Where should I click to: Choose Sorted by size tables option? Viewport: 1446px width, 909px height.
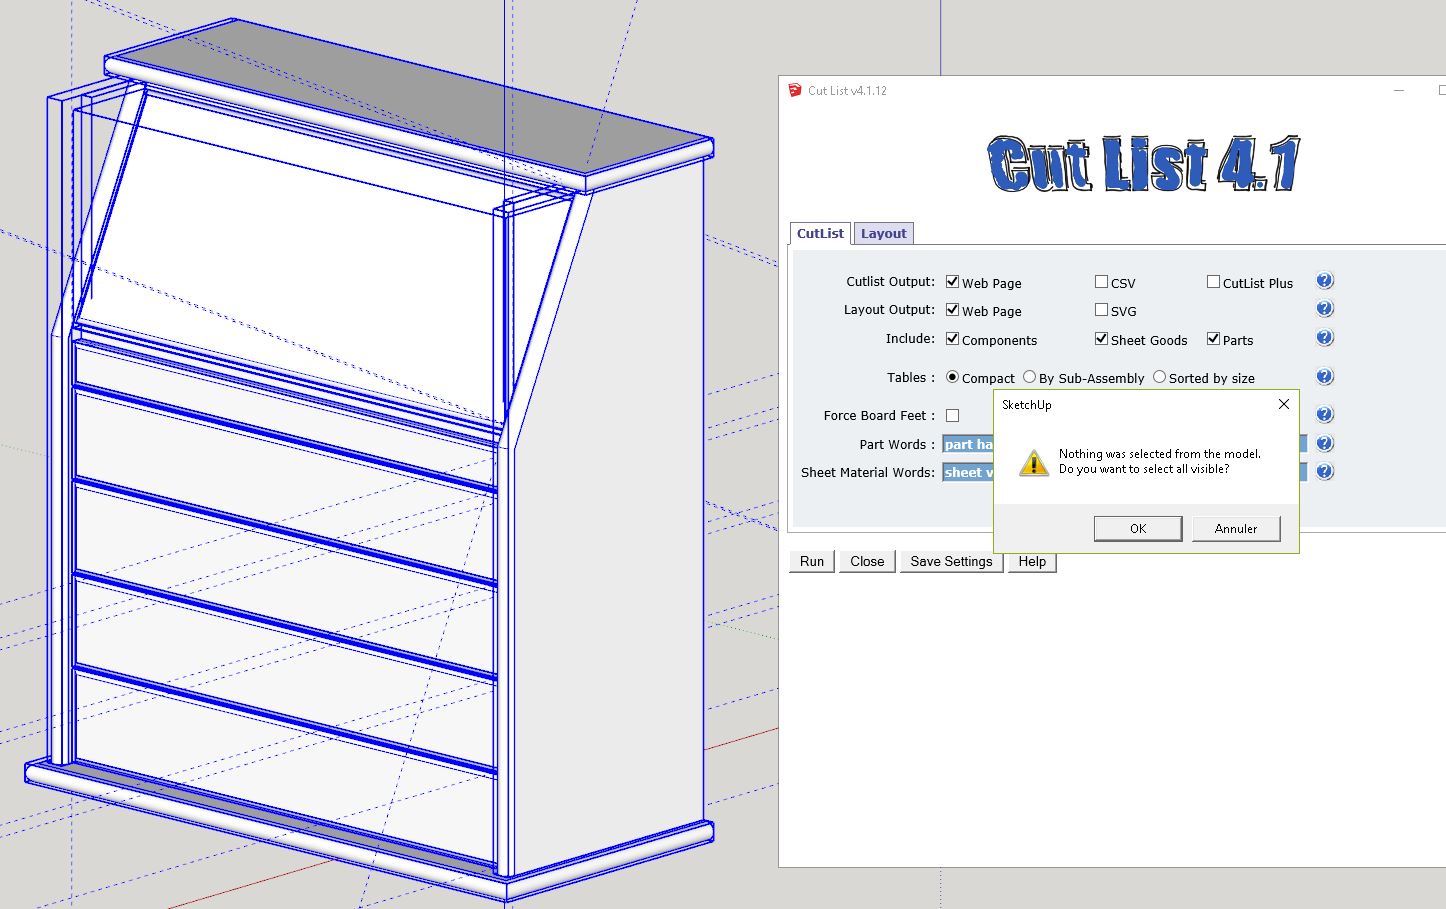[1160, 377]
